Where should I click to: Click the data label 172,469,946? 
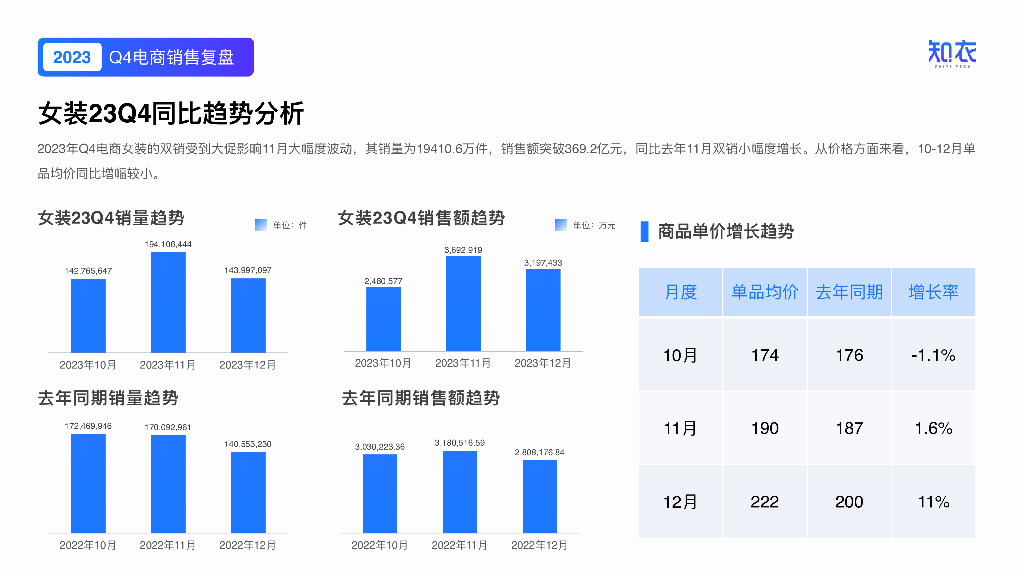(88, 426)
